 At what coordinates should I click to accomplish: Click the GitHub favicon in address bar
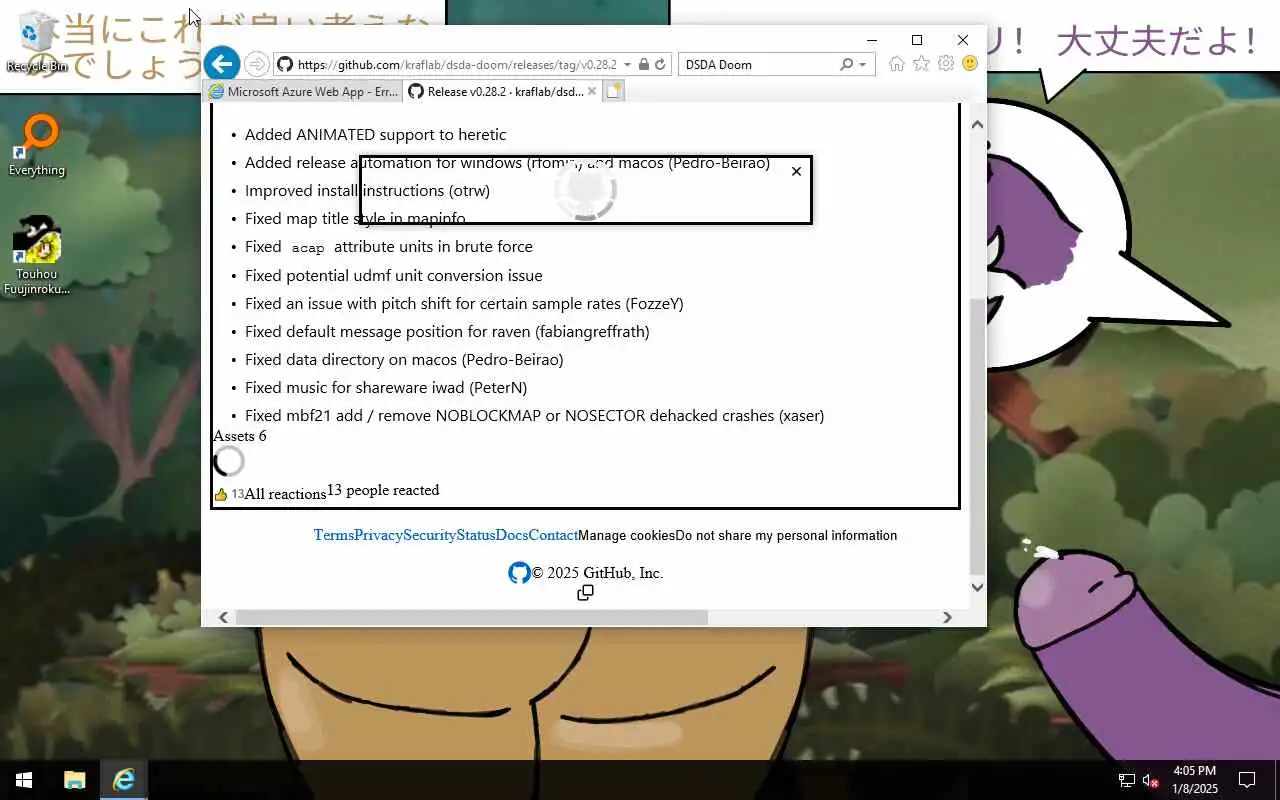[285, 64]
